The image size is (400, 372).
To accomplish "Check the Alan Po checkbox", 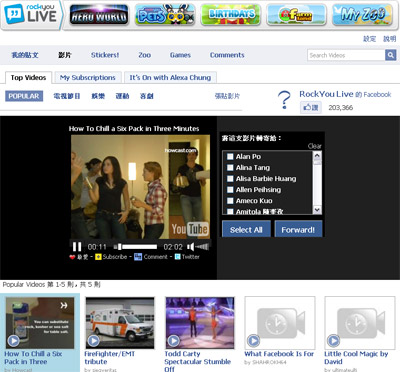I will click(x=230, y=156).
